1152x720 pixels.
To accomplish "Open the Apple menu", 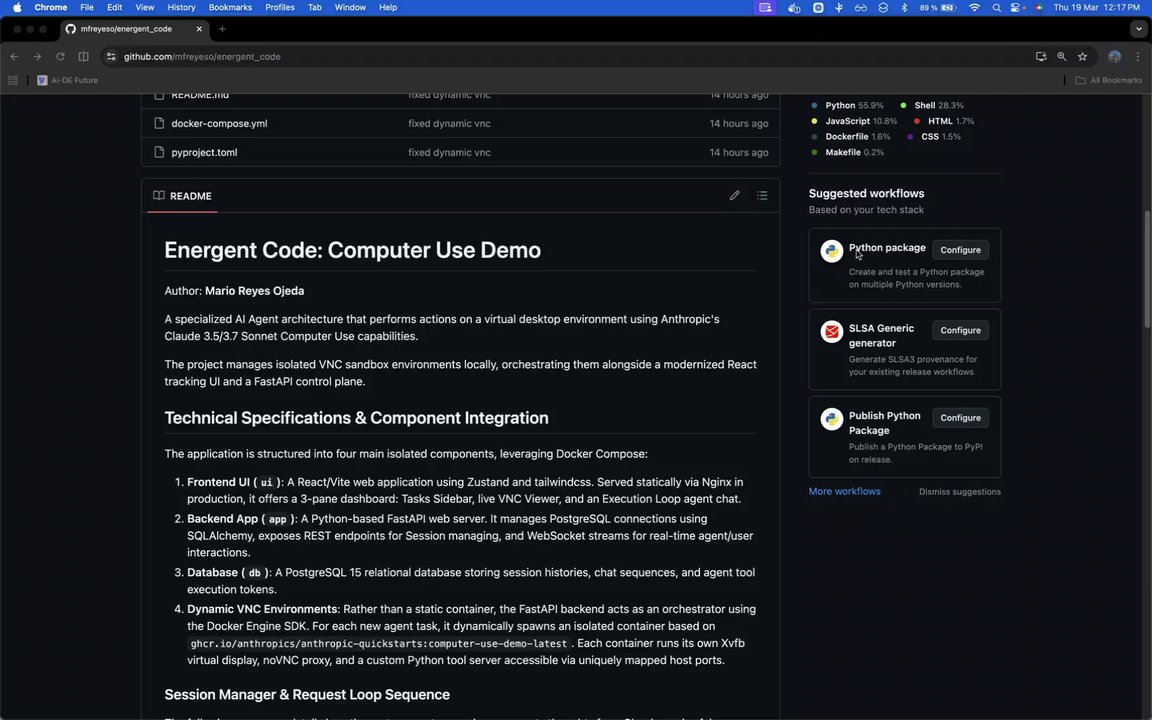I will point(17,7).
